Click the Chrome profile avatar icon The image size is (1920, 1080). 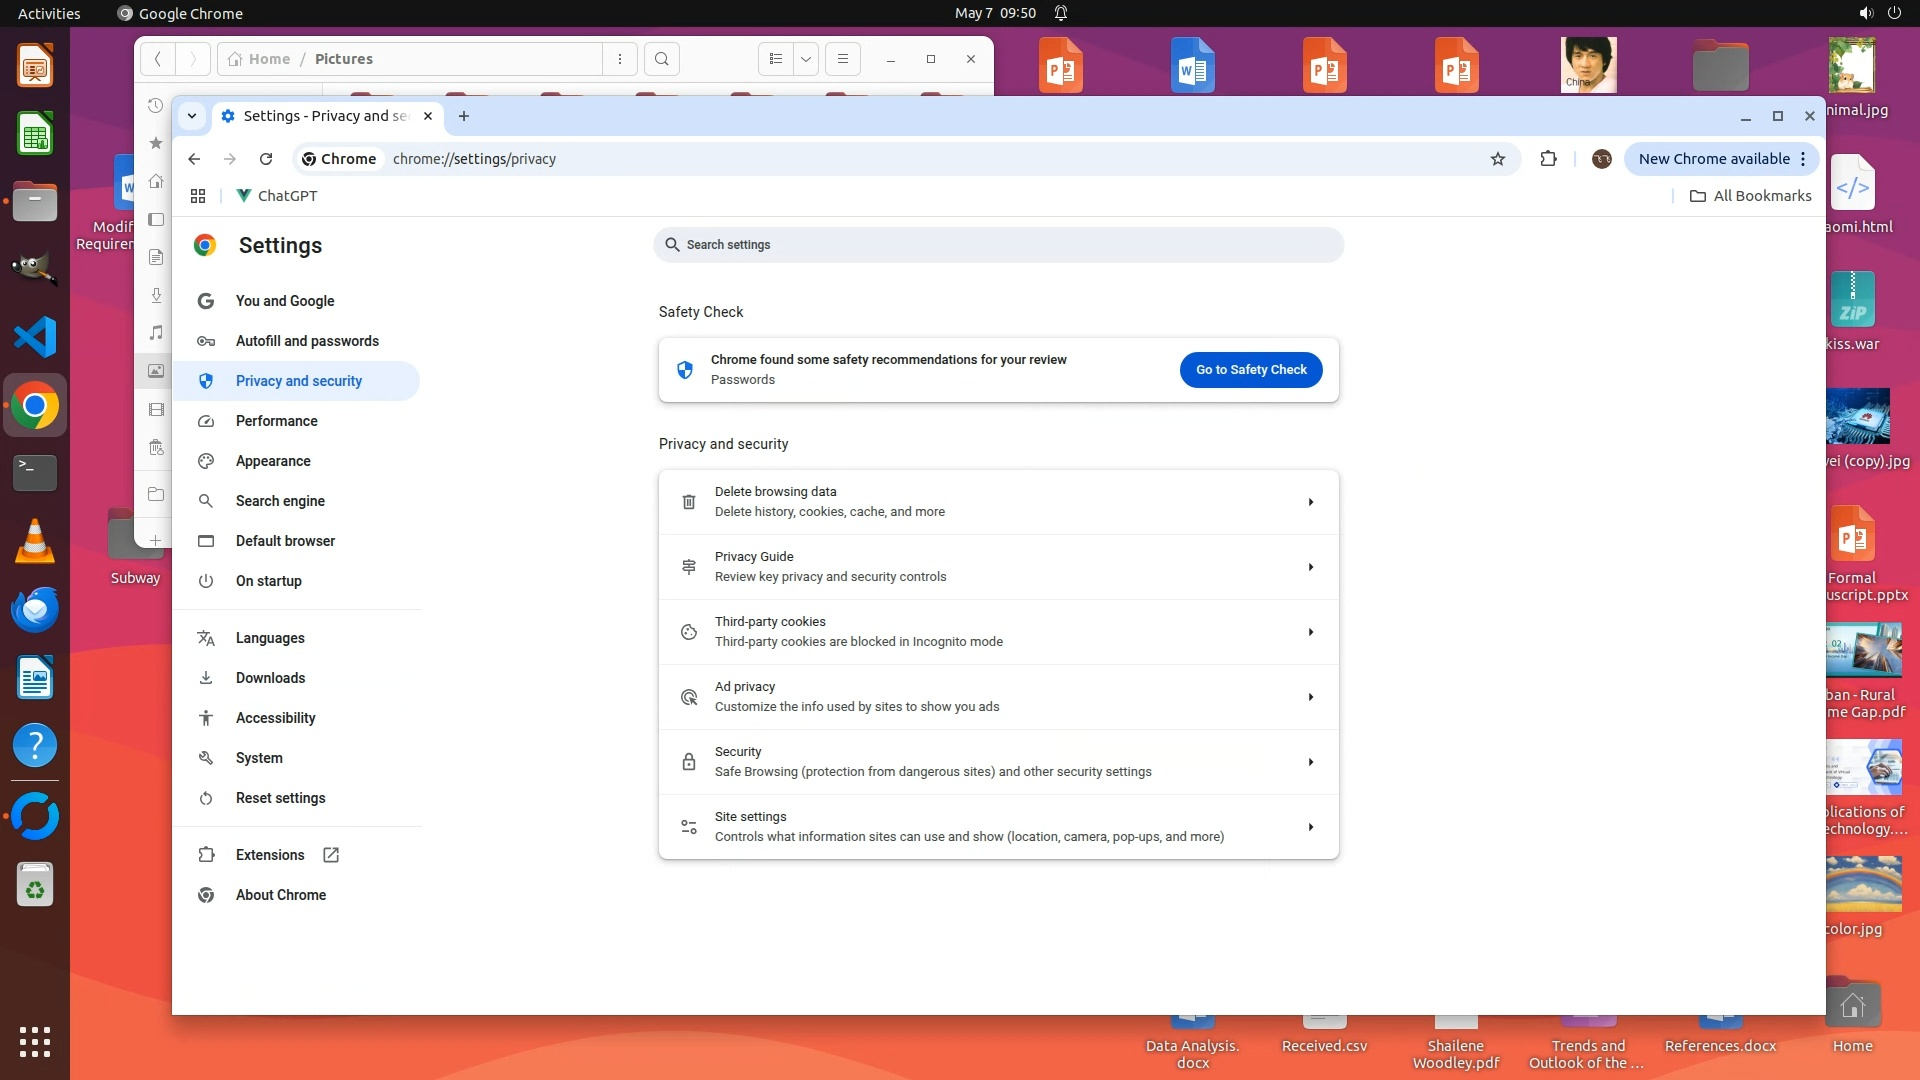[x=1601, y=159]
